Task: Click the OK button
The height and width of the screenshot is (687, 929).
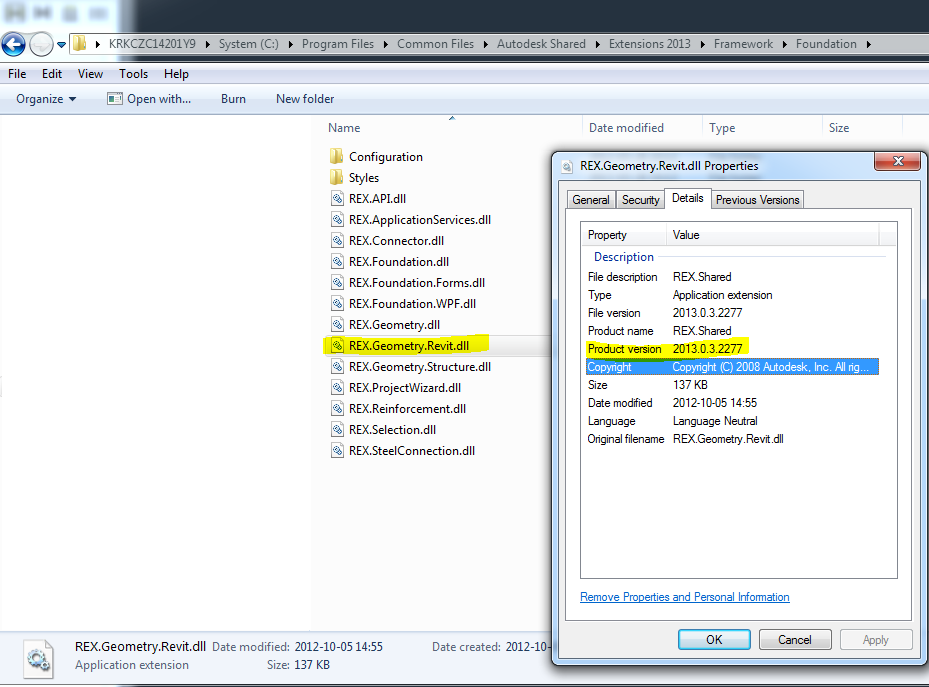Action: pos(714,640)
